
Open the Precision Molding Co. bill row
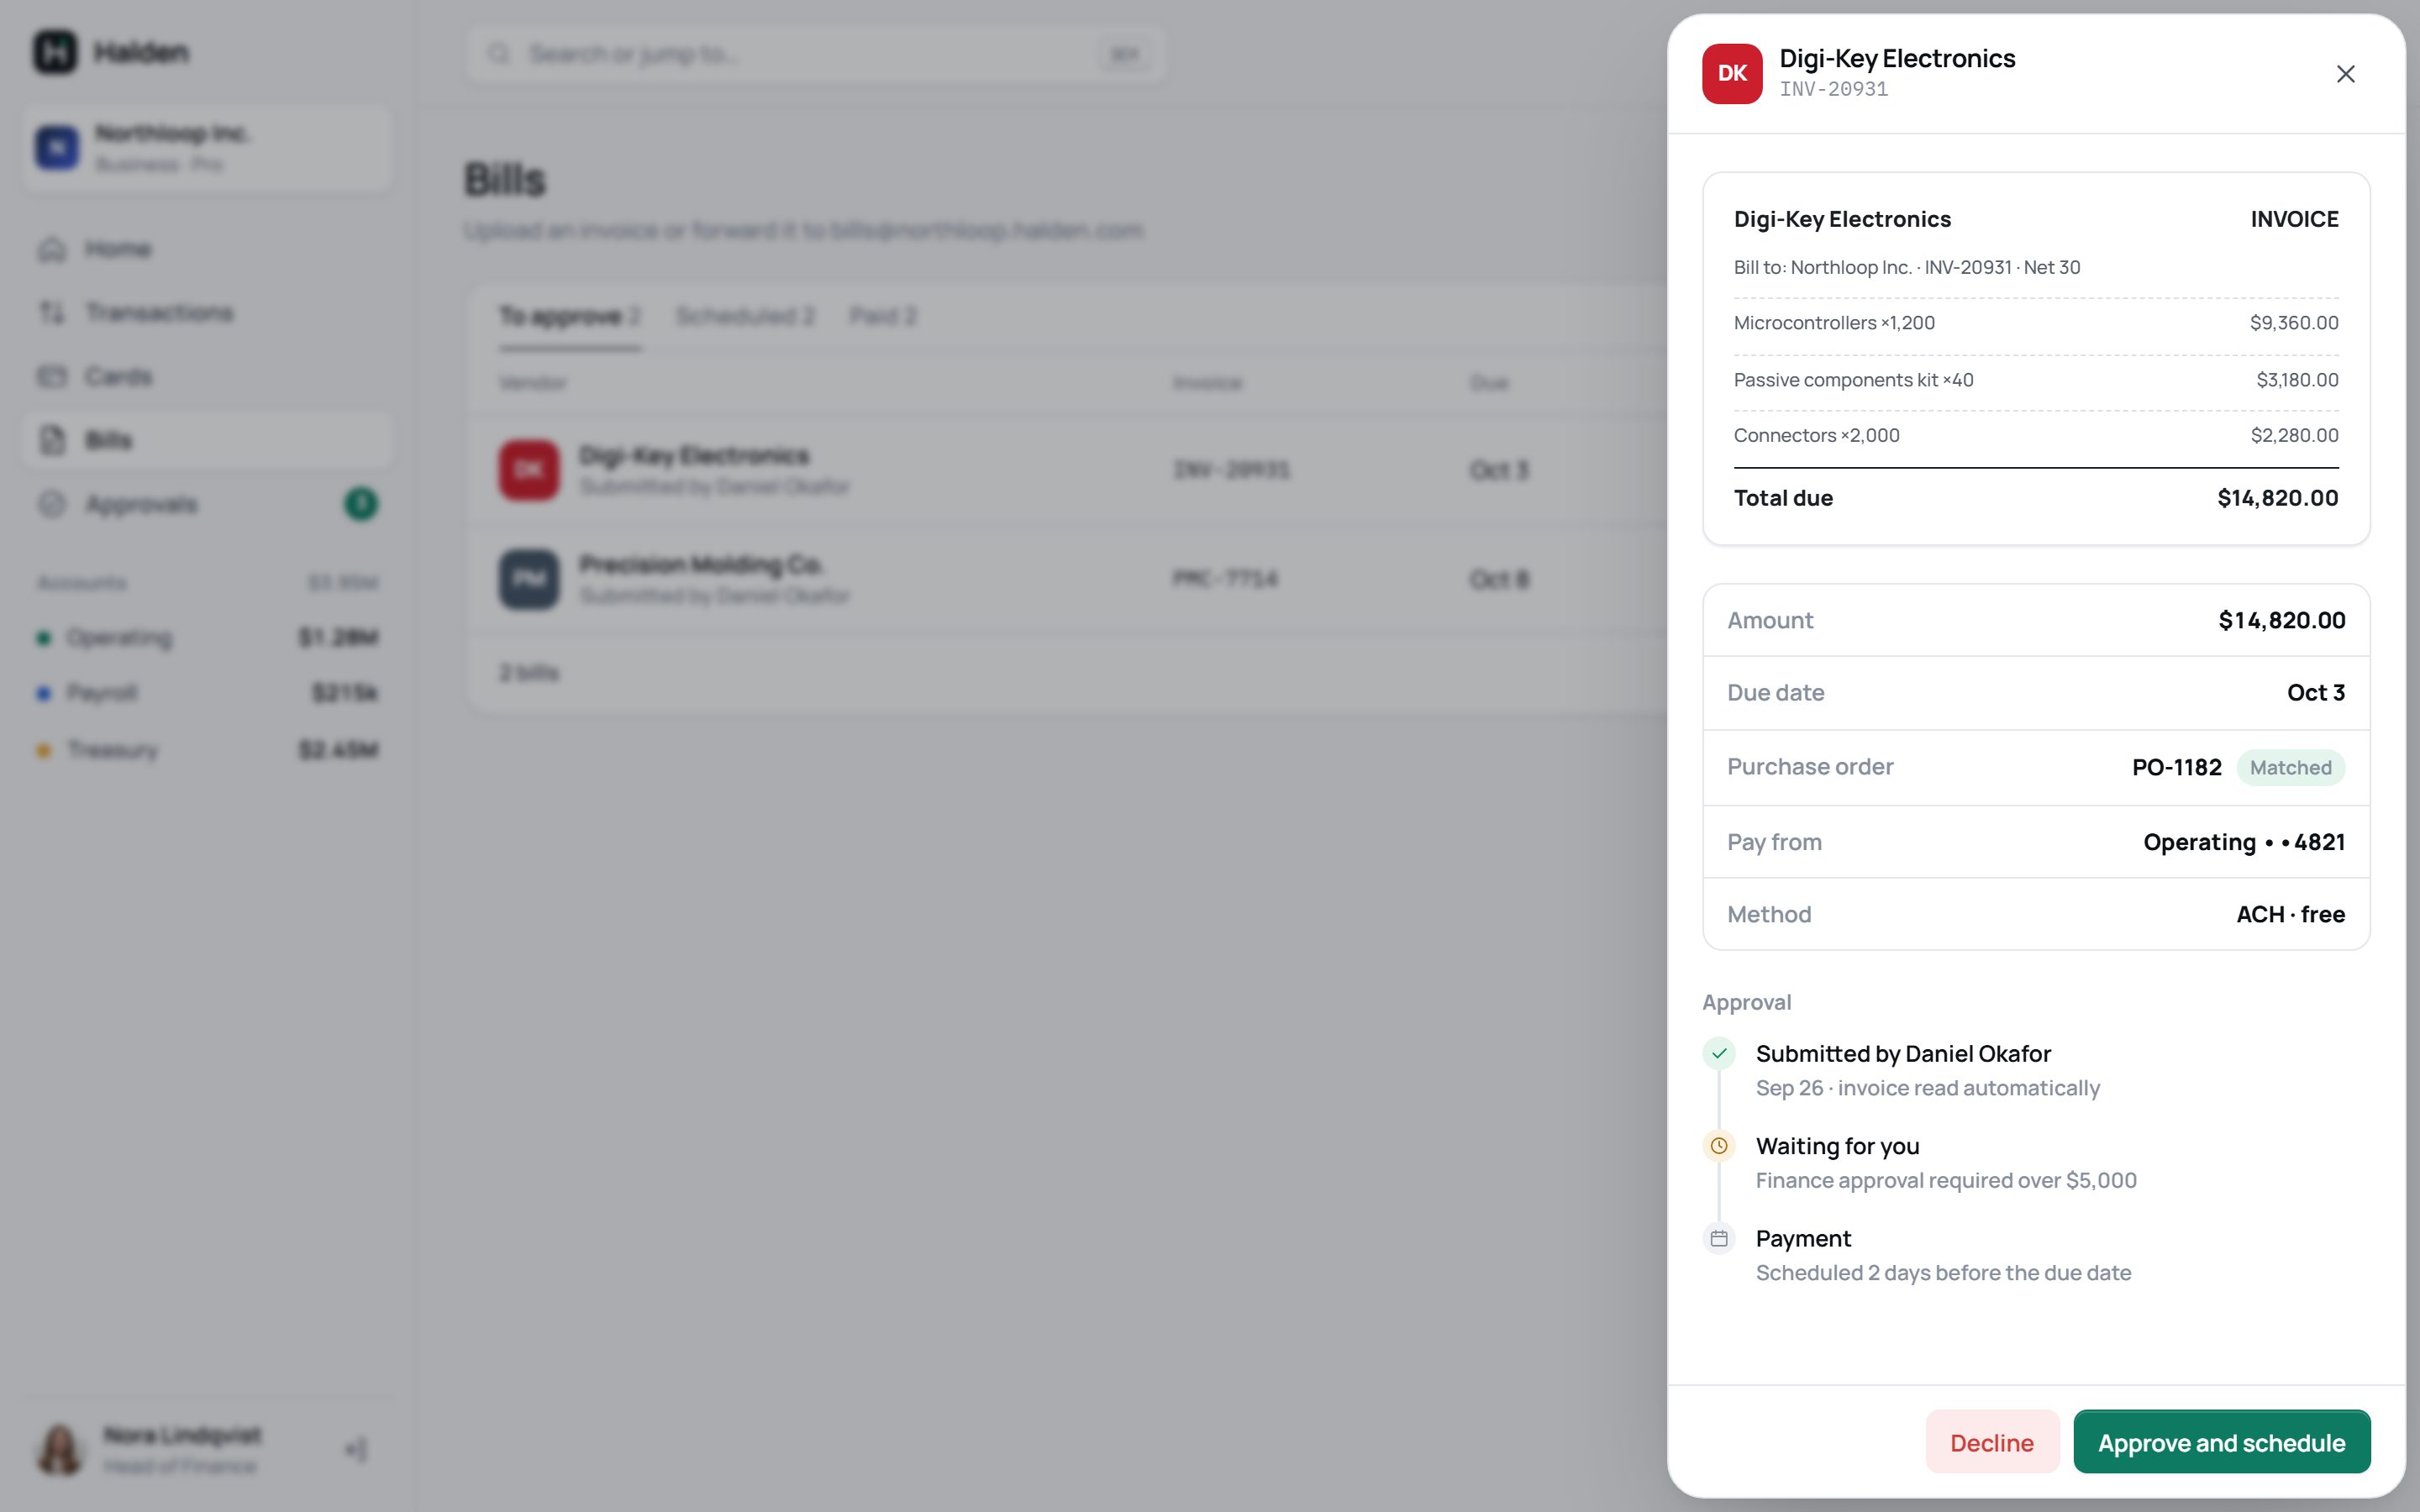1067,579
